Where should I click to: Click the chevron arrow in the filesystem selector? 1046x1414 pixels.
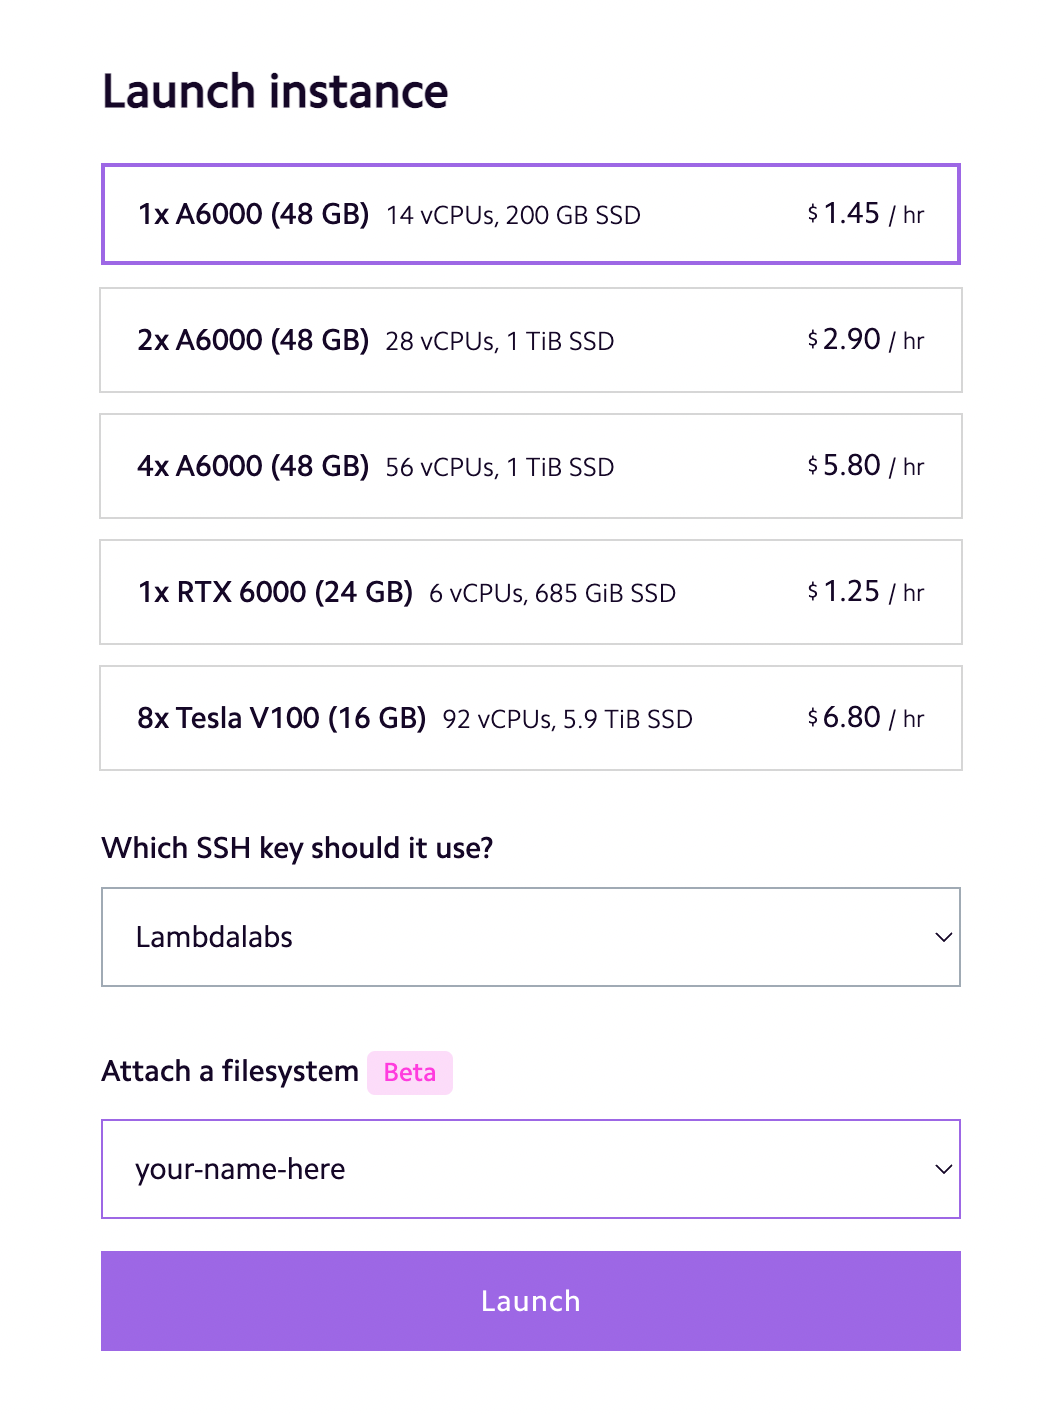pos(943,1169)
